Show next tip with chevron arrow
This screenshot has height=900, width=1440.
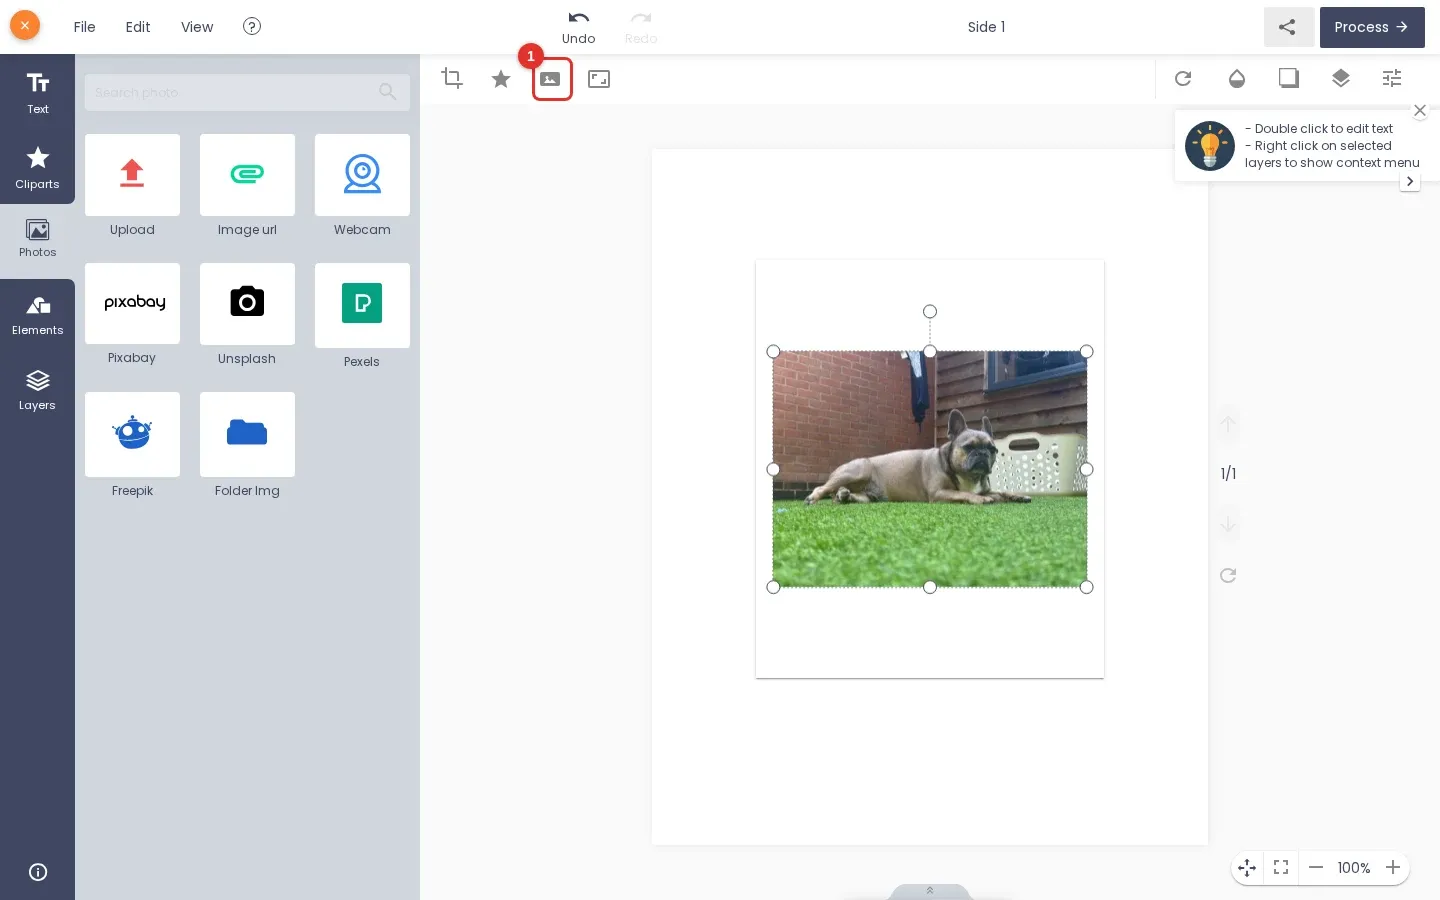coord(1410,181)
